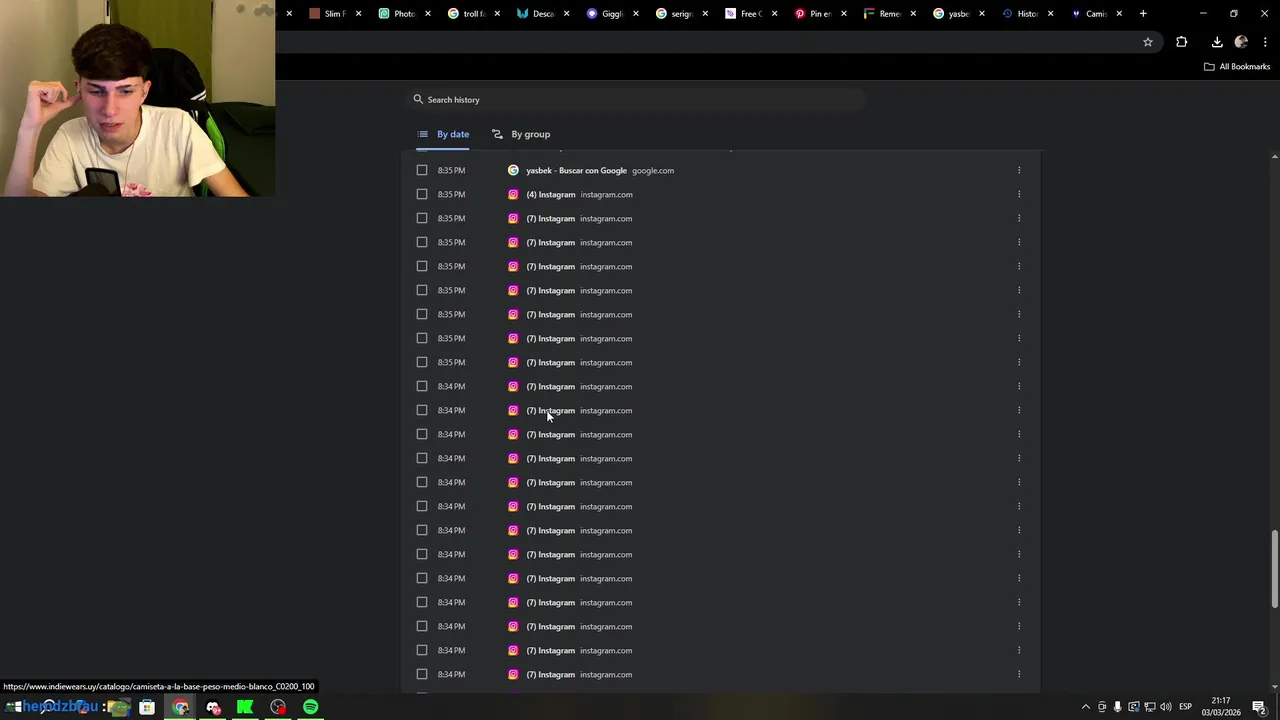Open Spotify from the taskbar
Viewport: 1280px width, 720px height.
click(311, 707)
